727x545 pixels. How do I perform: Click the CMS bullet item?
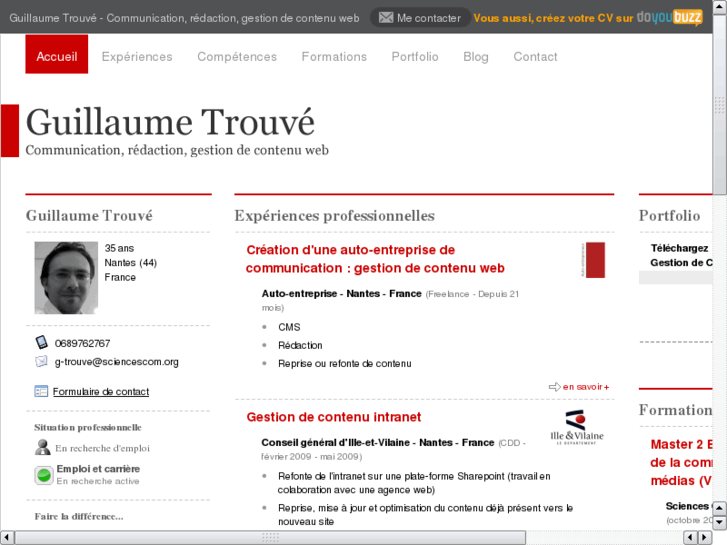click(289, 327)
